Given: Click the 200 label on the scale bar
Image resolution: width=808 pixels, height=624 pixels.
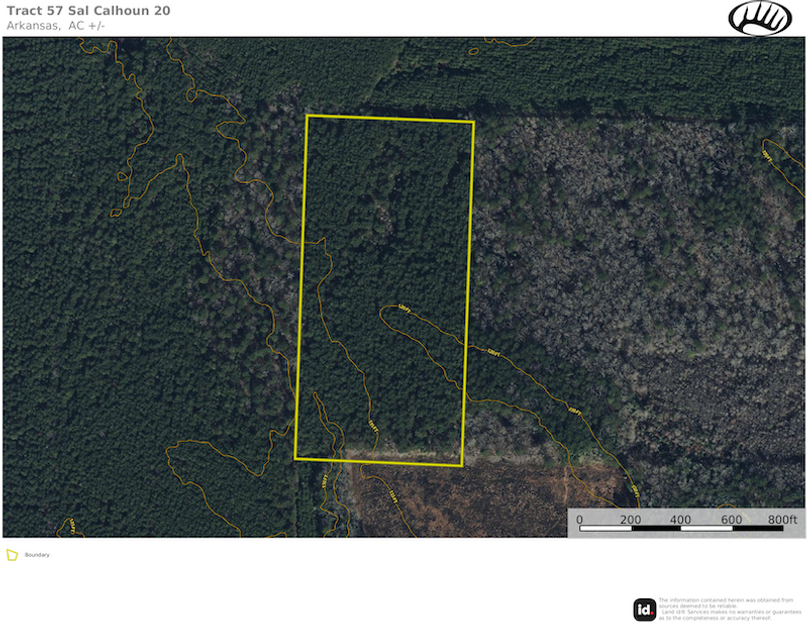Looking at the screenshot, I should click(x=630, y=519).
